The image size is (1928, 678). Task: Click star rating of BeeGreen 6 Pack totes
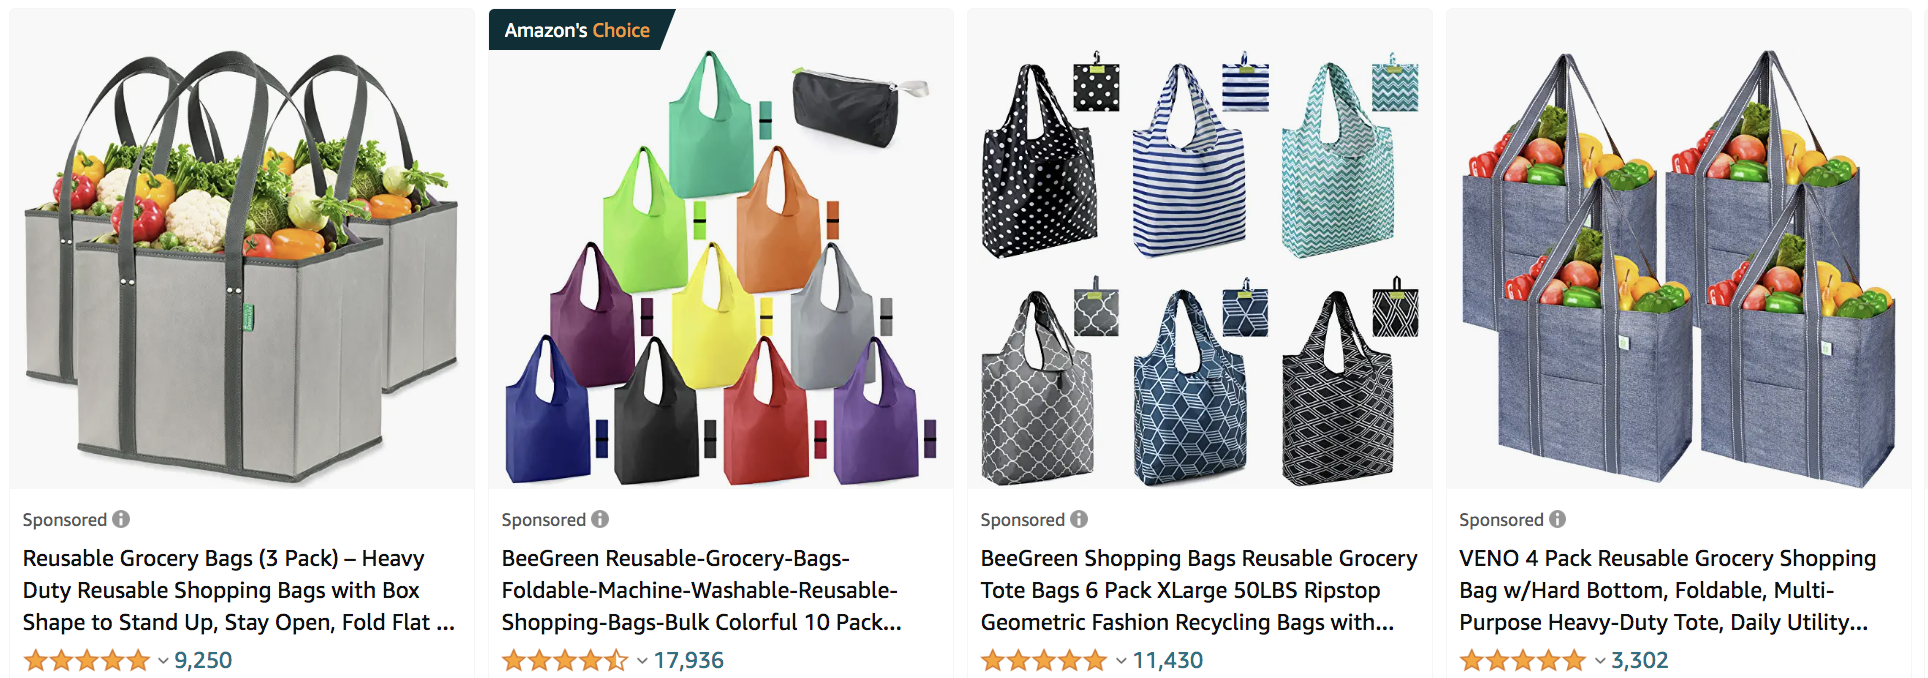1045,660
